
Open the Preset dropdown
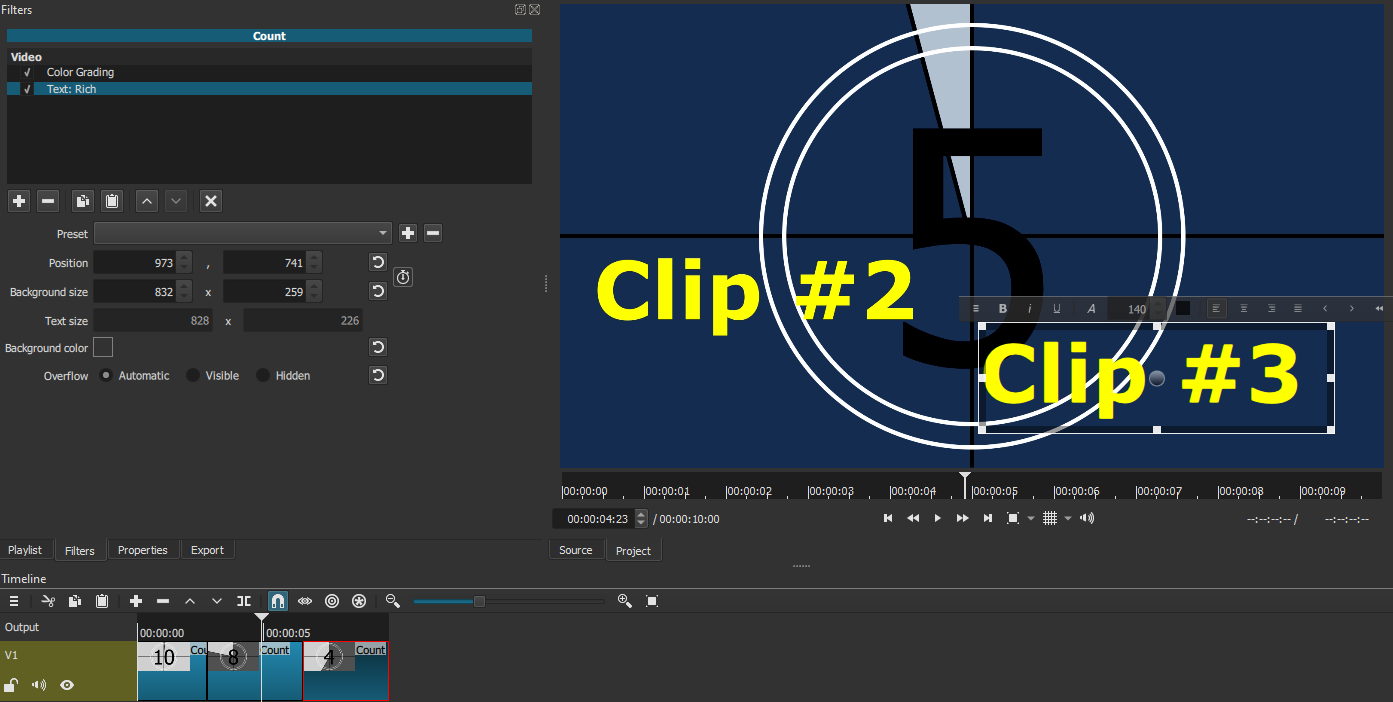tap(242, 233)
